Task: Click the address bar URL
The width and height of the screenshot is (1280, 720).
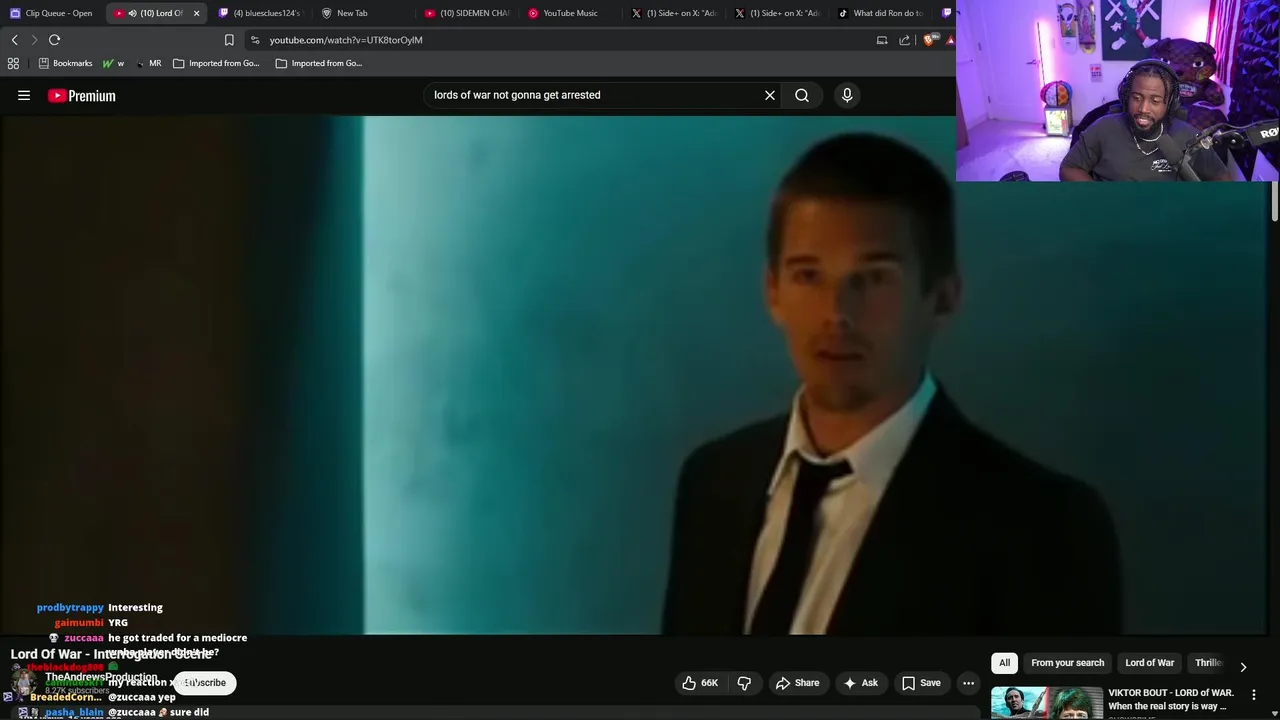Action: point(345,40)
